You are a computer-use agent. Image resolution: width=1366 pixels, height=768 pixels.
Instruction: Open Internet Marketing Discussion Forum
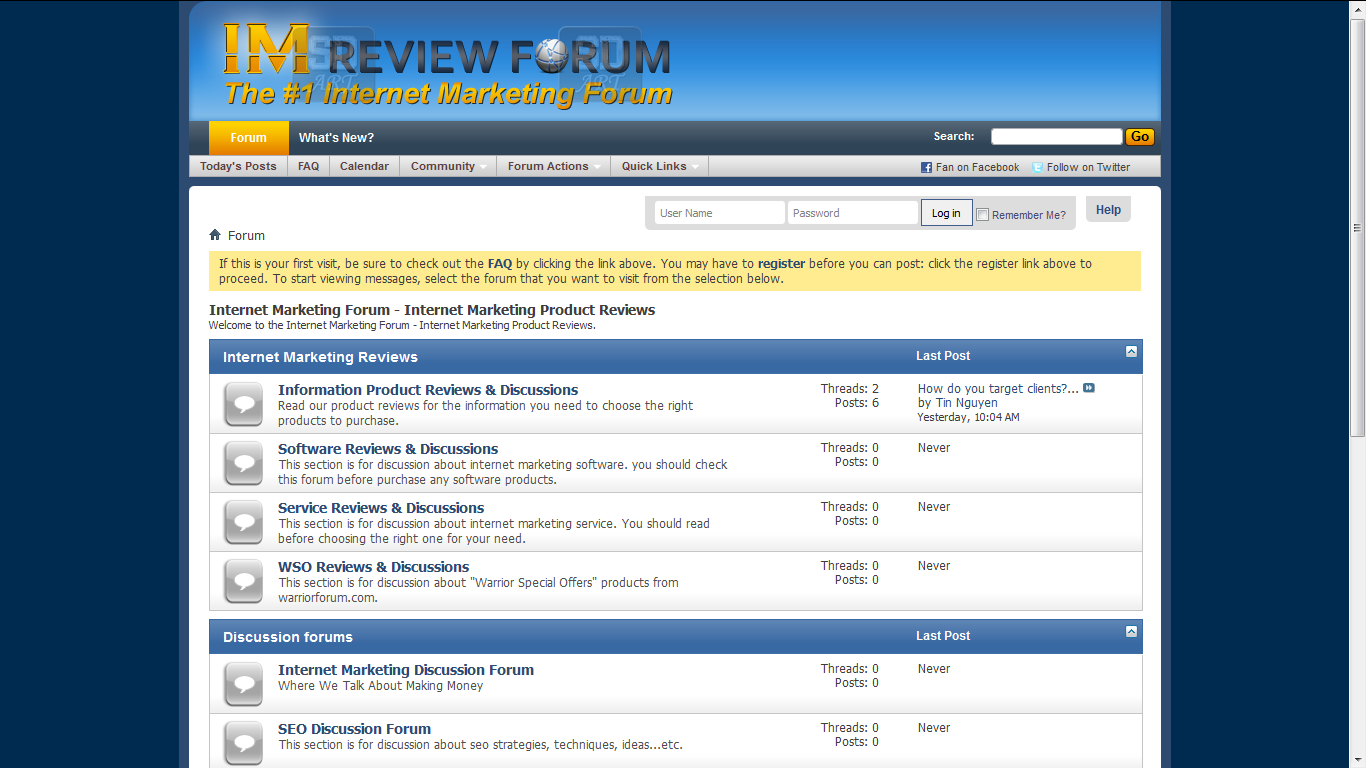coord(406,670)
